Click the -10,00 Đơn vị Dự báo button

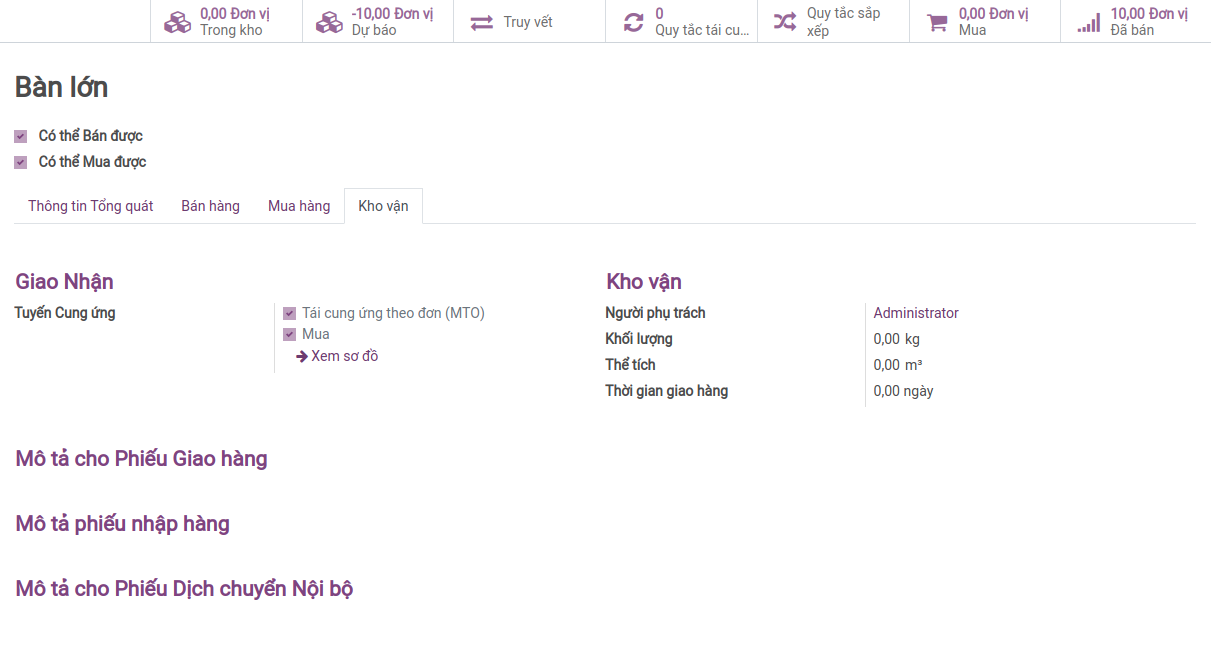(378, 22)
